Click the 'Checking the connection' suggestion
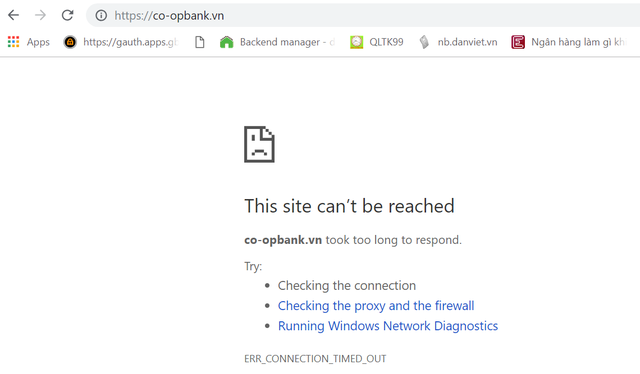Screen dimensions: 640x374 (347, 285)
